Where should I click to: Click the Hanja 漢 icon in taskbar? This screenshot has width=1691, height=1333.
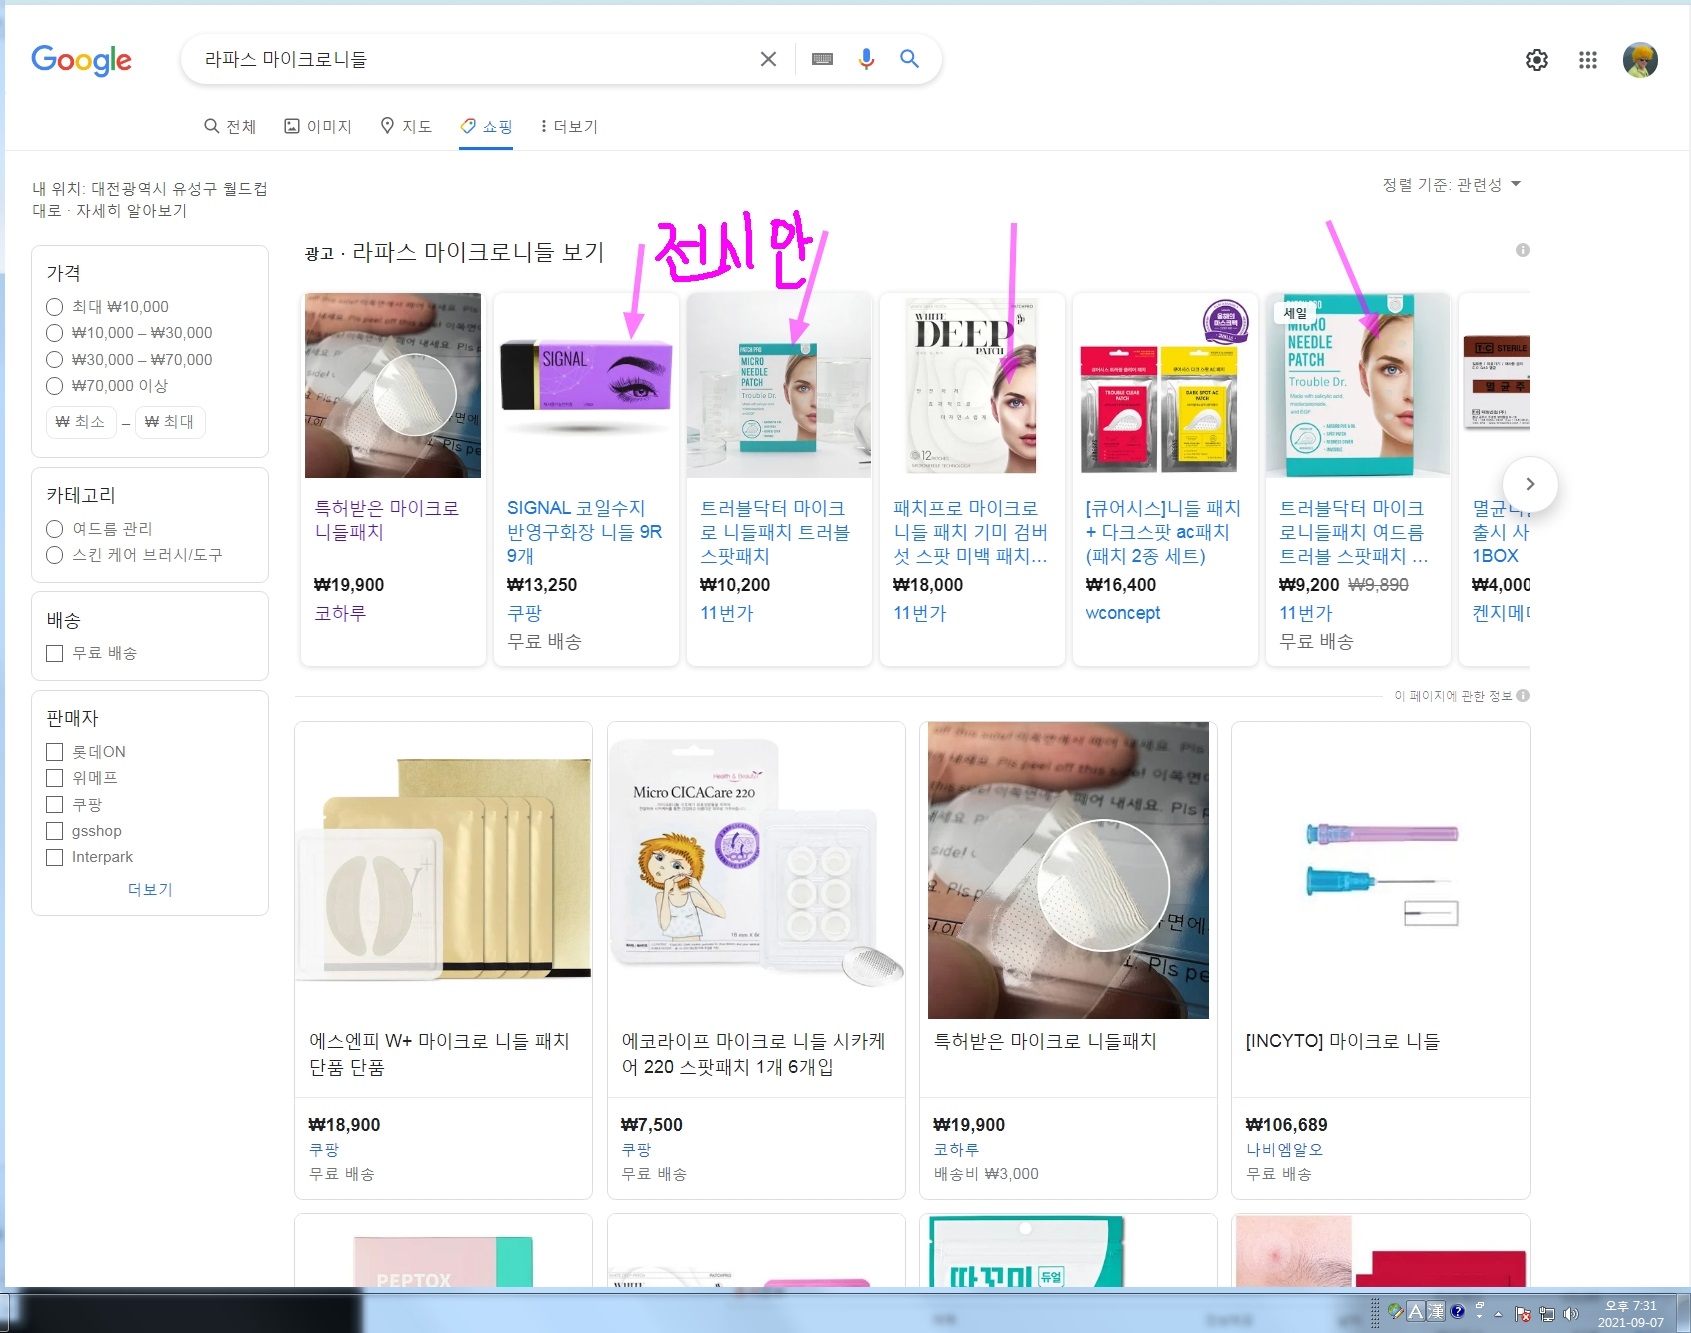[1436, 1311]
